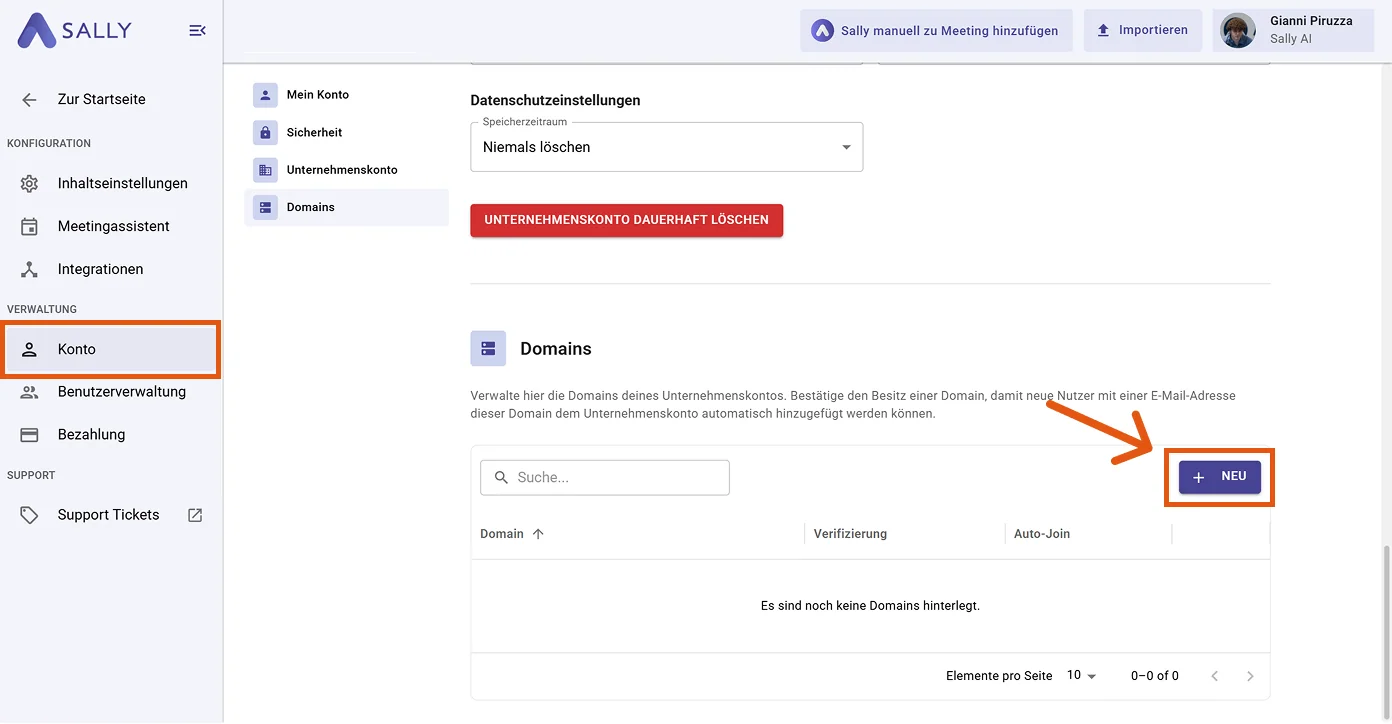The height and width of the screenshot is (724, 1392).
Task: Click the Importieren button
Action: click(1142, 31)
